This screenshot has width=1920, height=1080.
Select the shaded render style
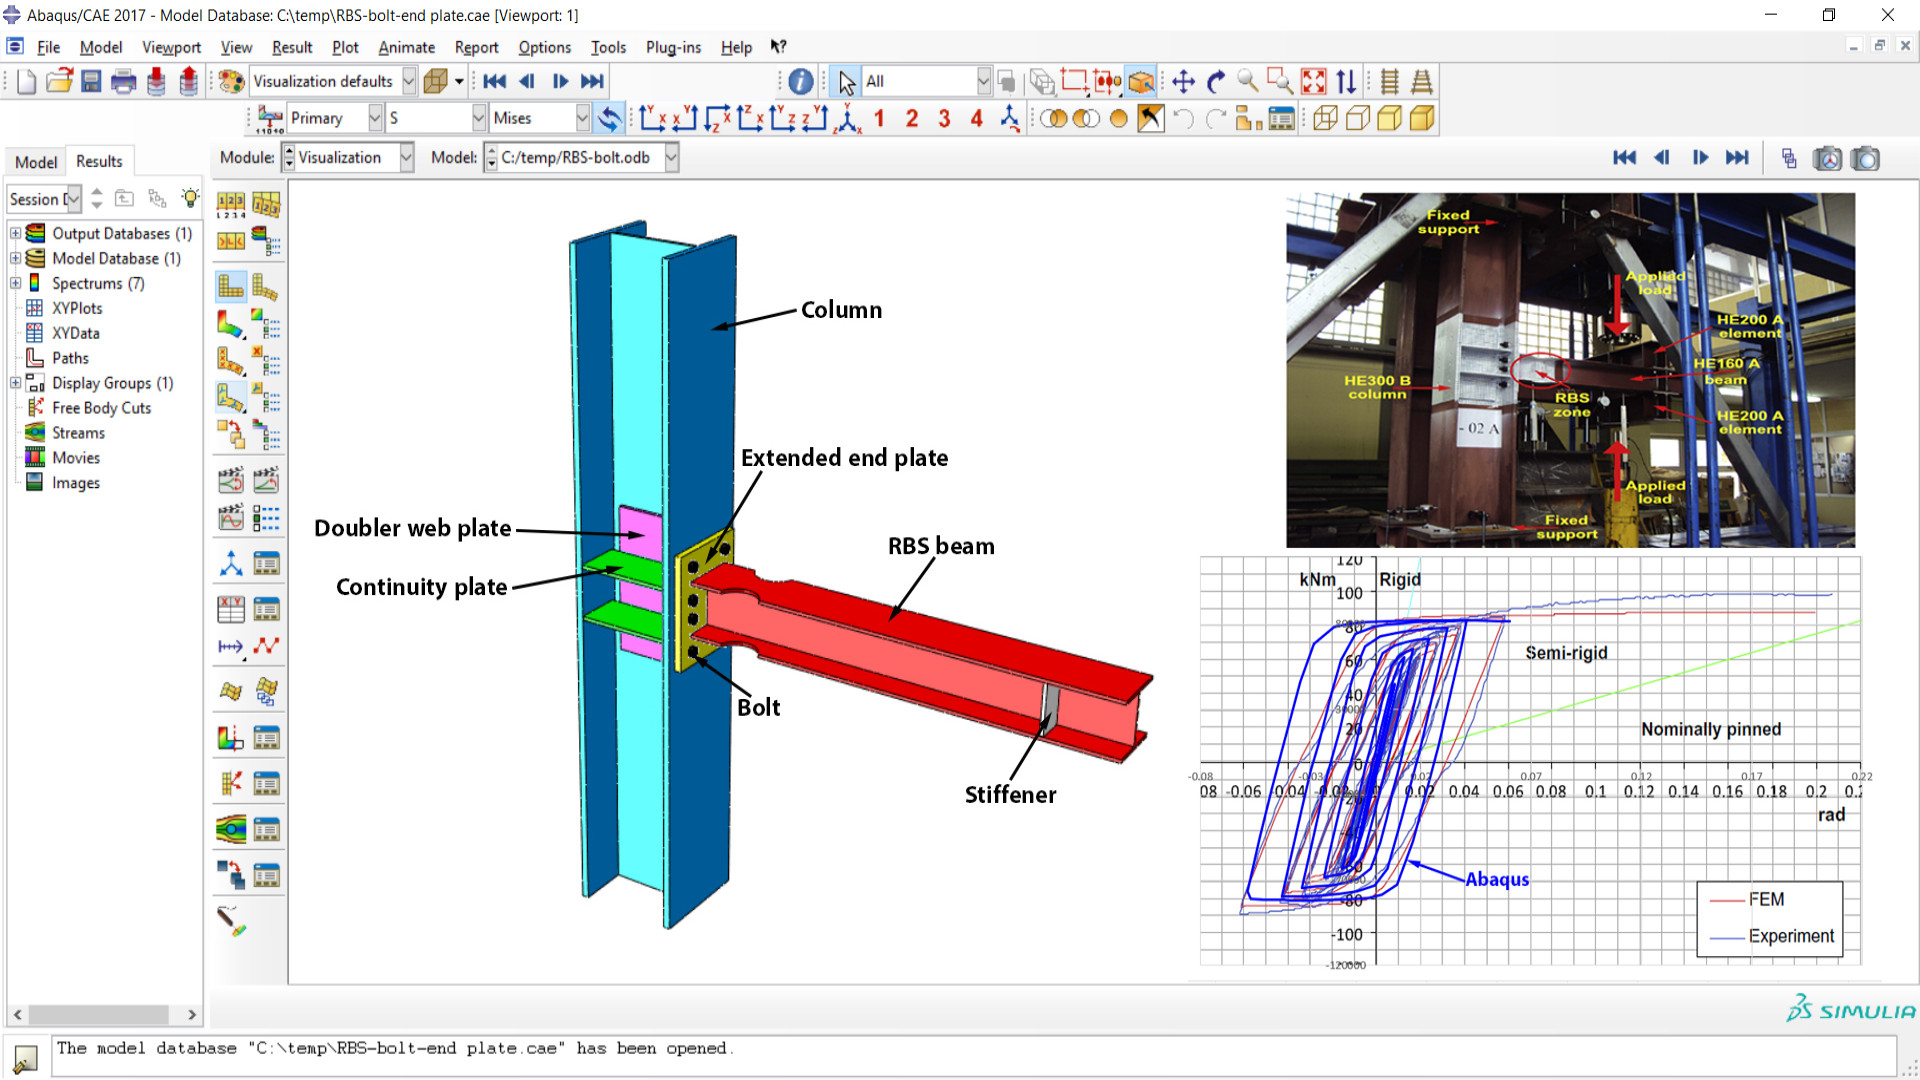coord(1421,119)
